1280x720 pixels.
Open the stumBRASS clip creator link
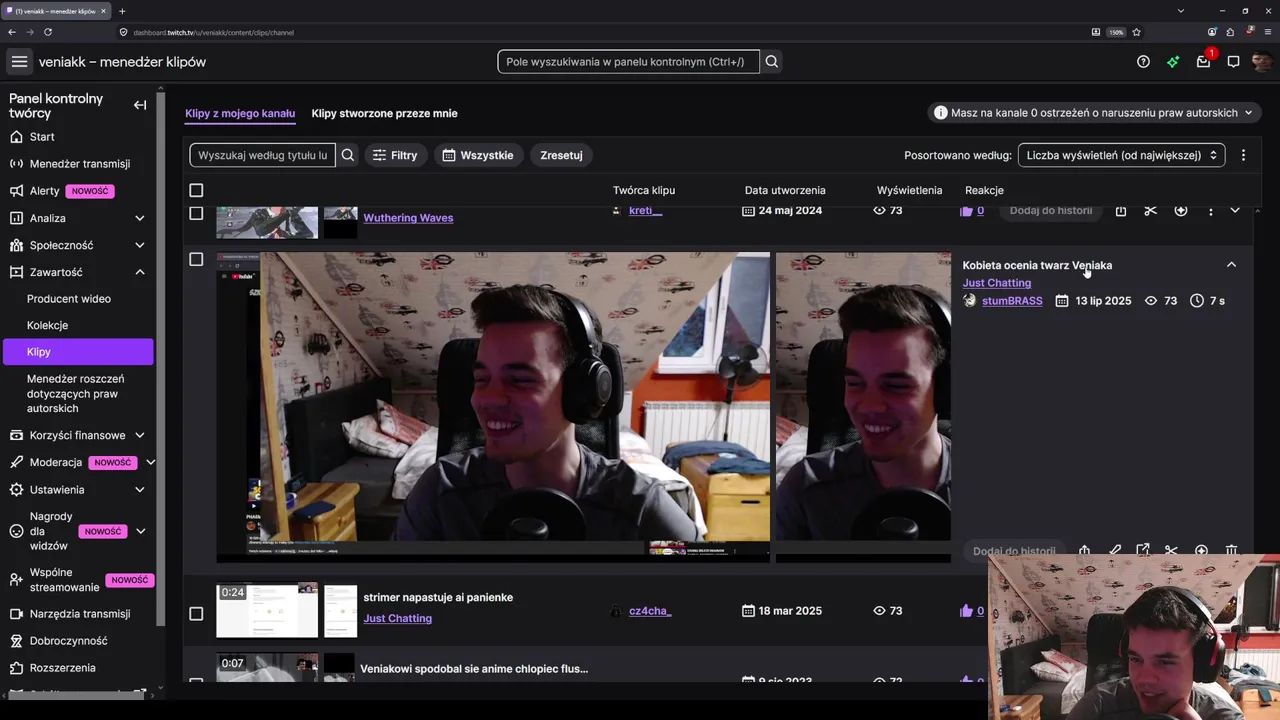1012,301
